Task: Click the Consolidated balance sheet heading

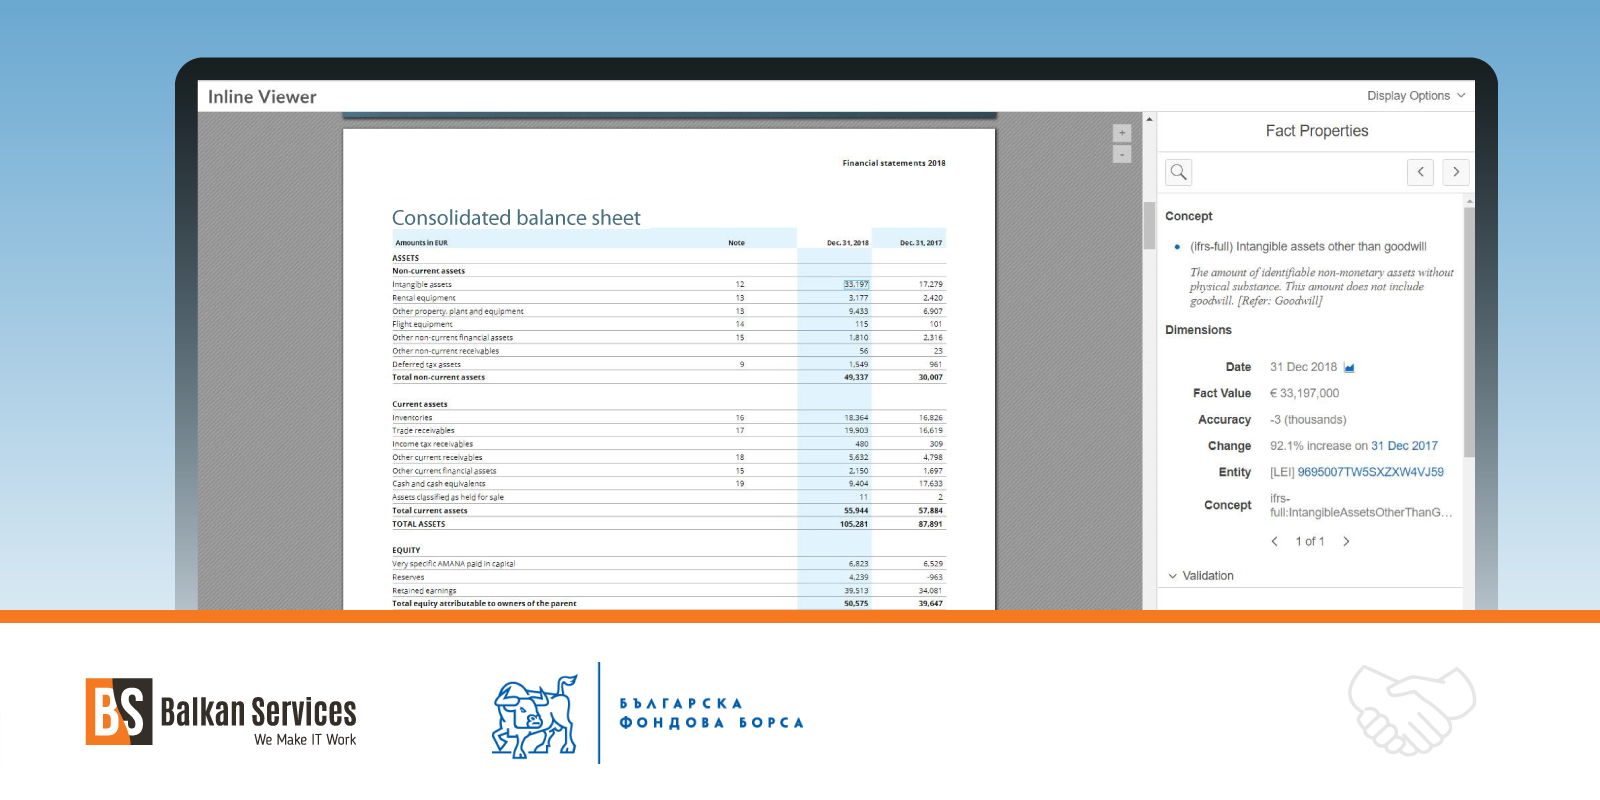Action: coord(516,218)
